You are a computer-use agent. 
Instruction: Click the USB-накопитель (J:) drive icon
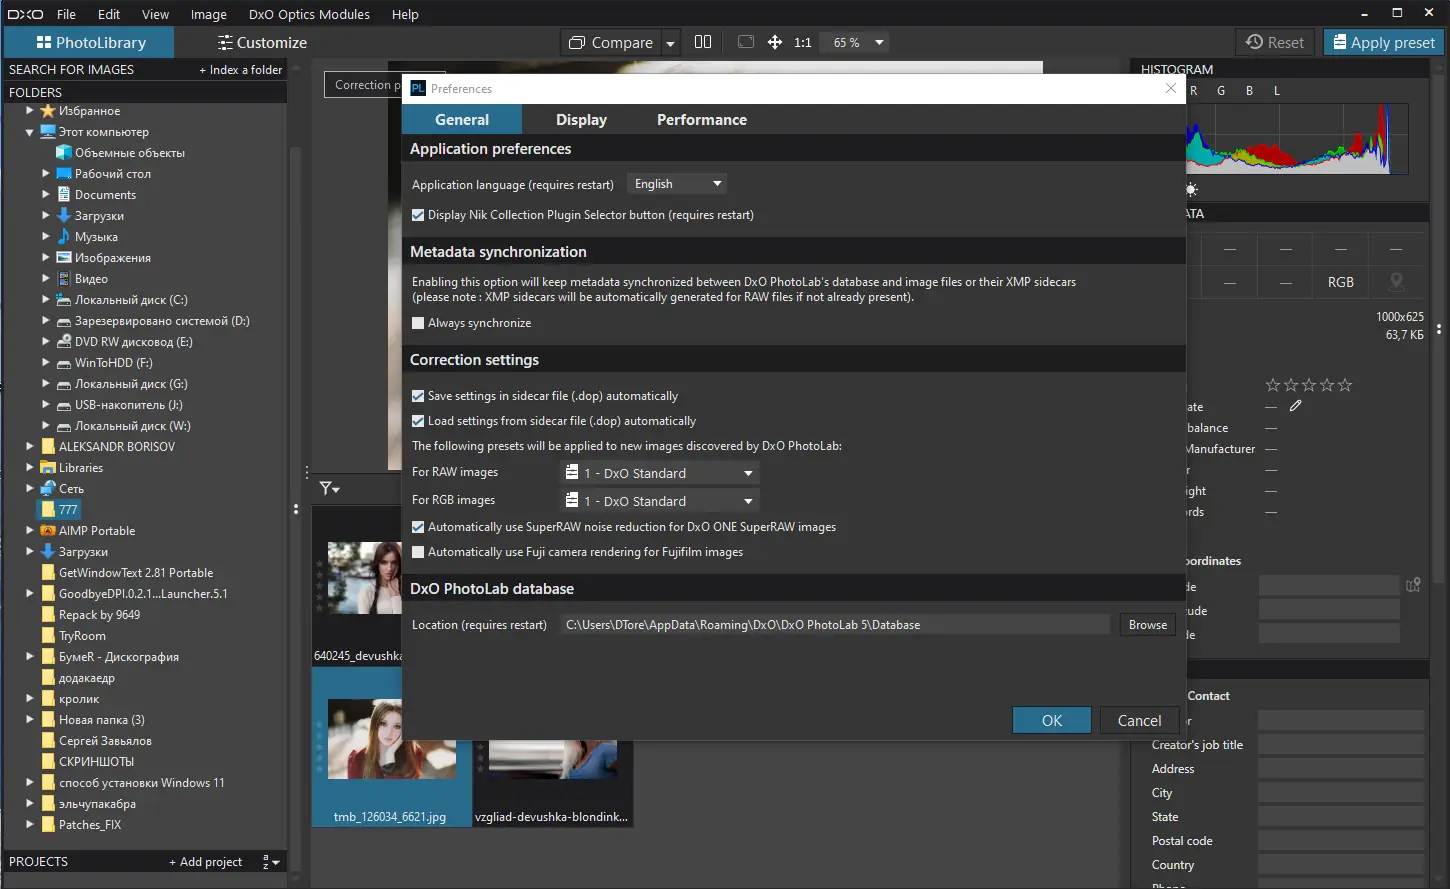tap(64, 405)
